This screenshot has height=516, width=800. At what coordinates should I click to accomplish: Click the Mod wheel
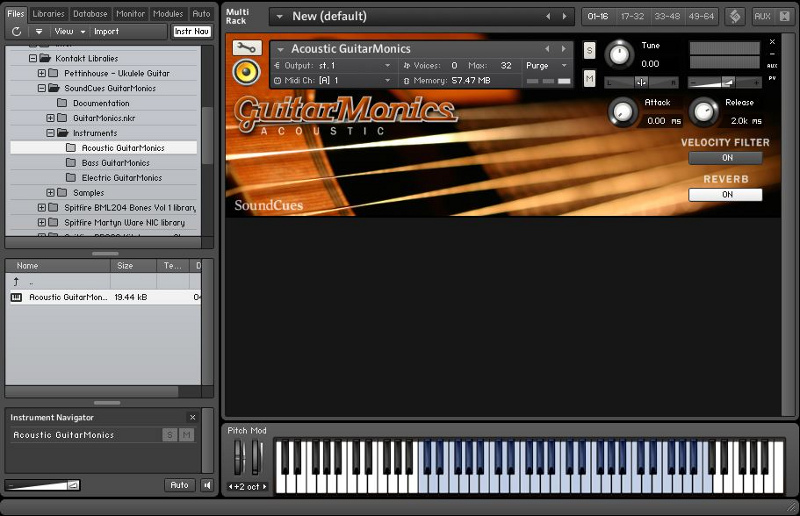(256, 457)
